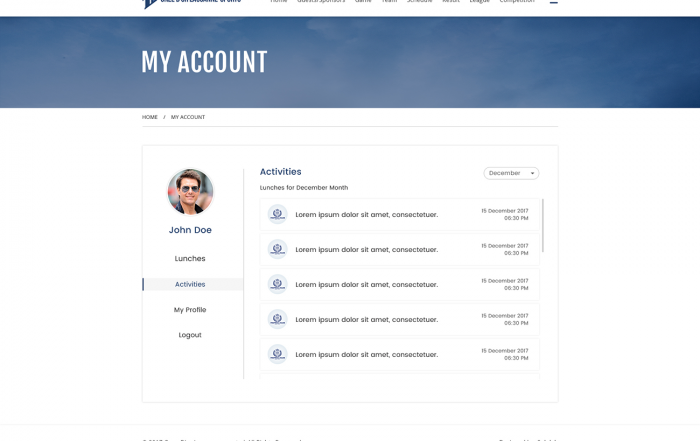This screenshot has height=441, width=700.
Task: Click fifth row's 15 December 2017 date
Action: click(x=504, y=351)
